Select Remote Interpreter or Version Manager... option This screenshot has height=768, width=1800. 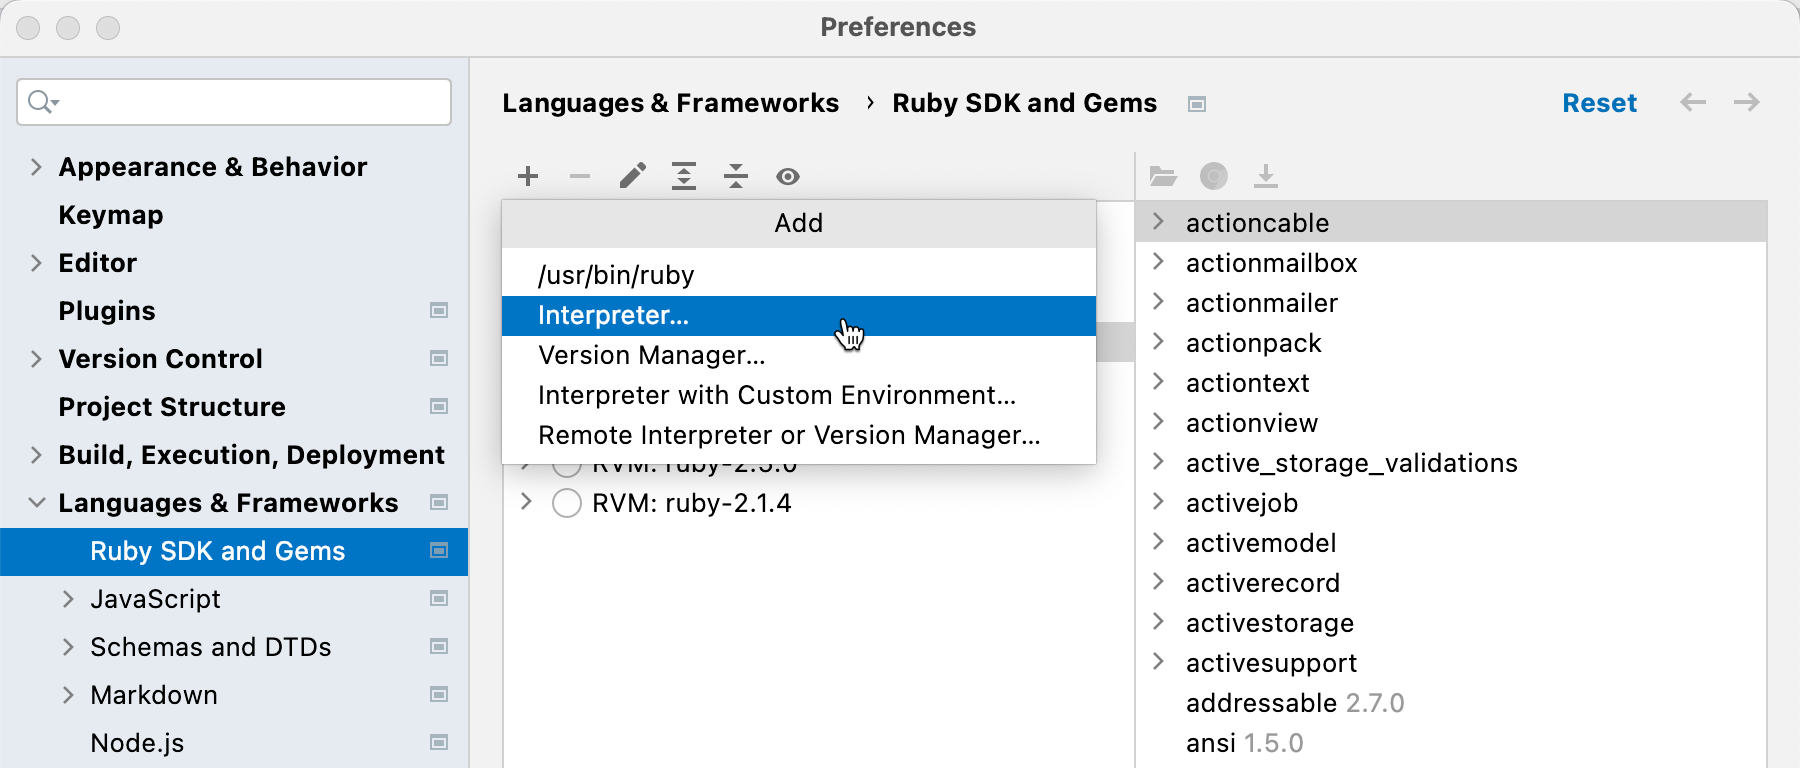tap(788, 436)
